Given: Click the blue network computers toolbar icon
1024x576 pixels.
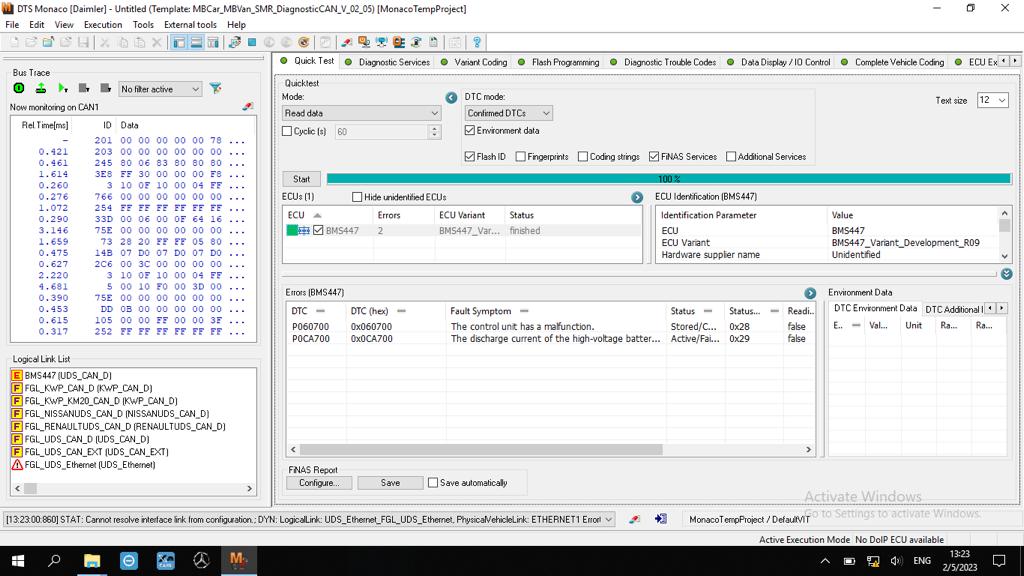Looking at the screenshot, I should pos(381,42).
